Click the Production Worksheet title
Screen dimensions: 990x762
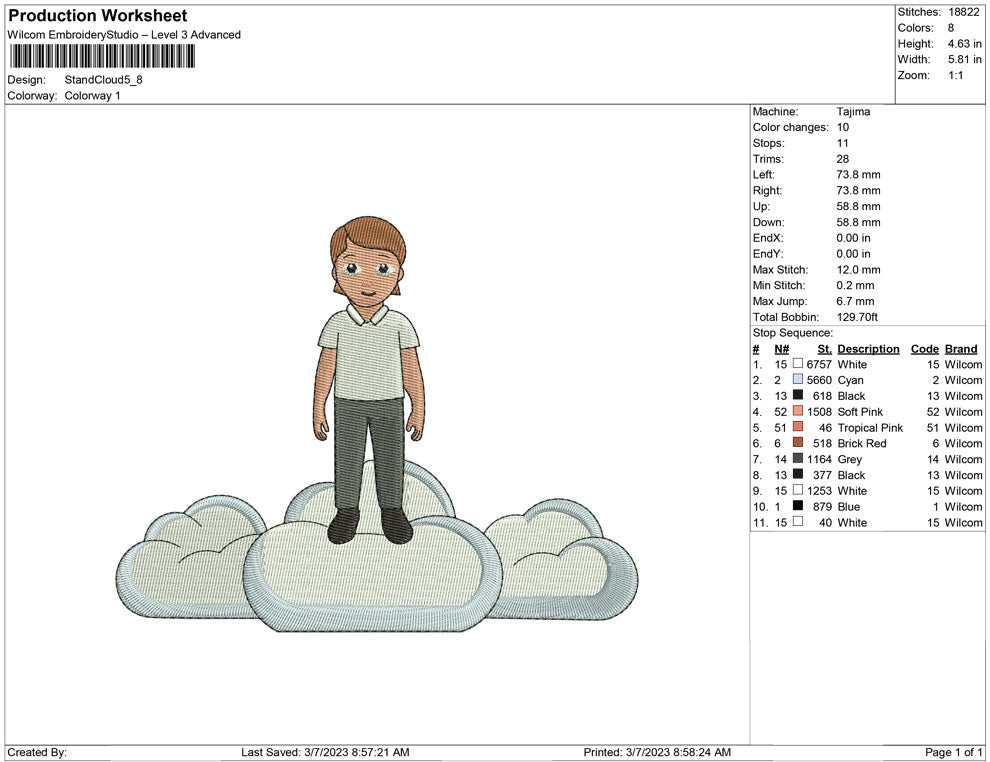click(97, 16)
